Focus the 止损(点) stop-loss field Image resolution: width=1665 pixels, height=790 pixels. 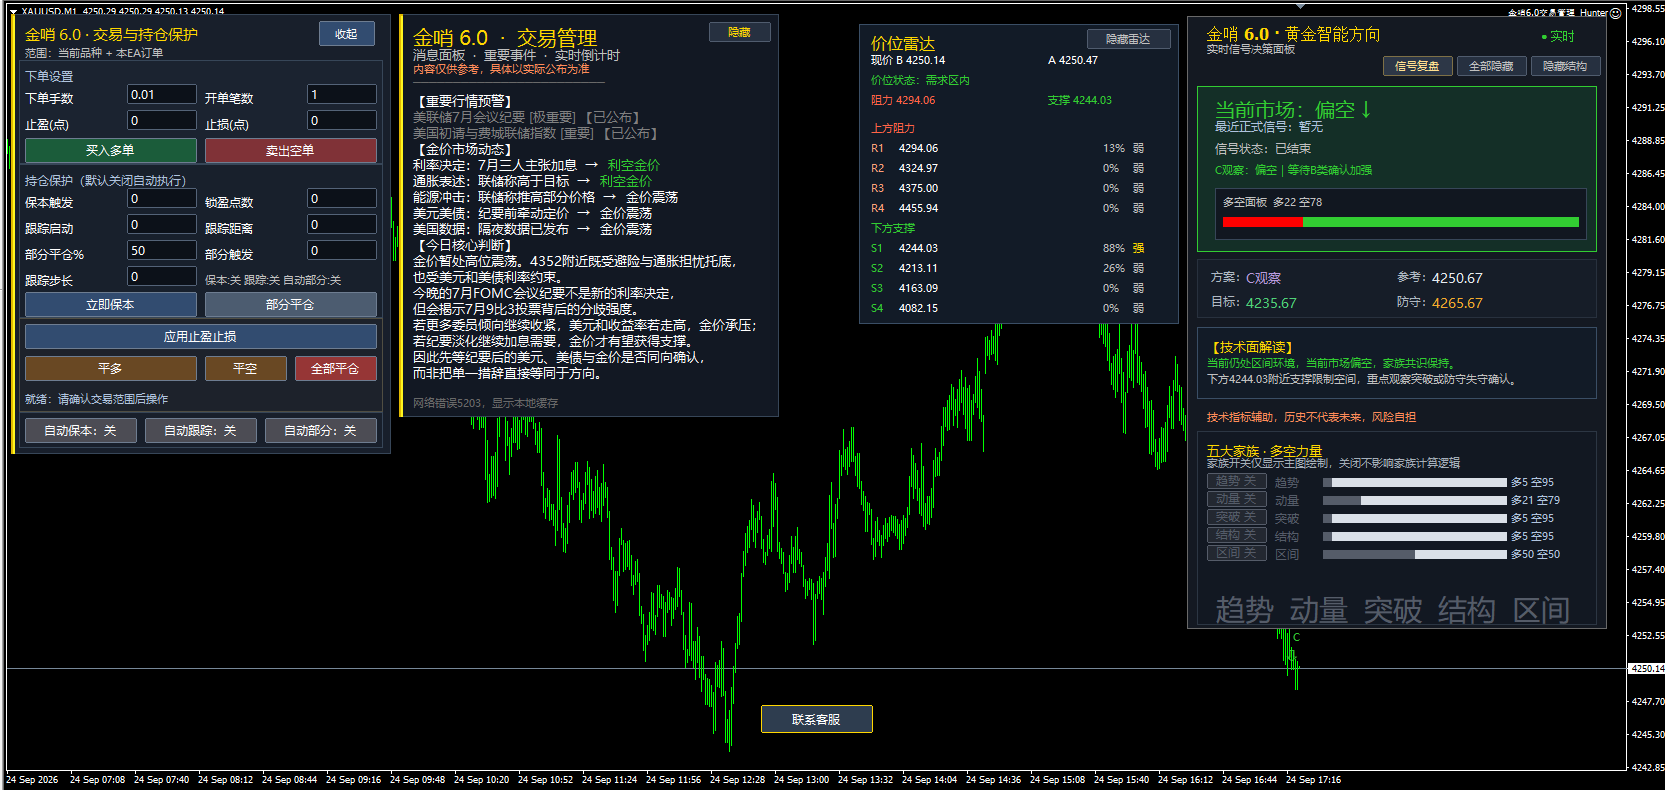[342, 120]
